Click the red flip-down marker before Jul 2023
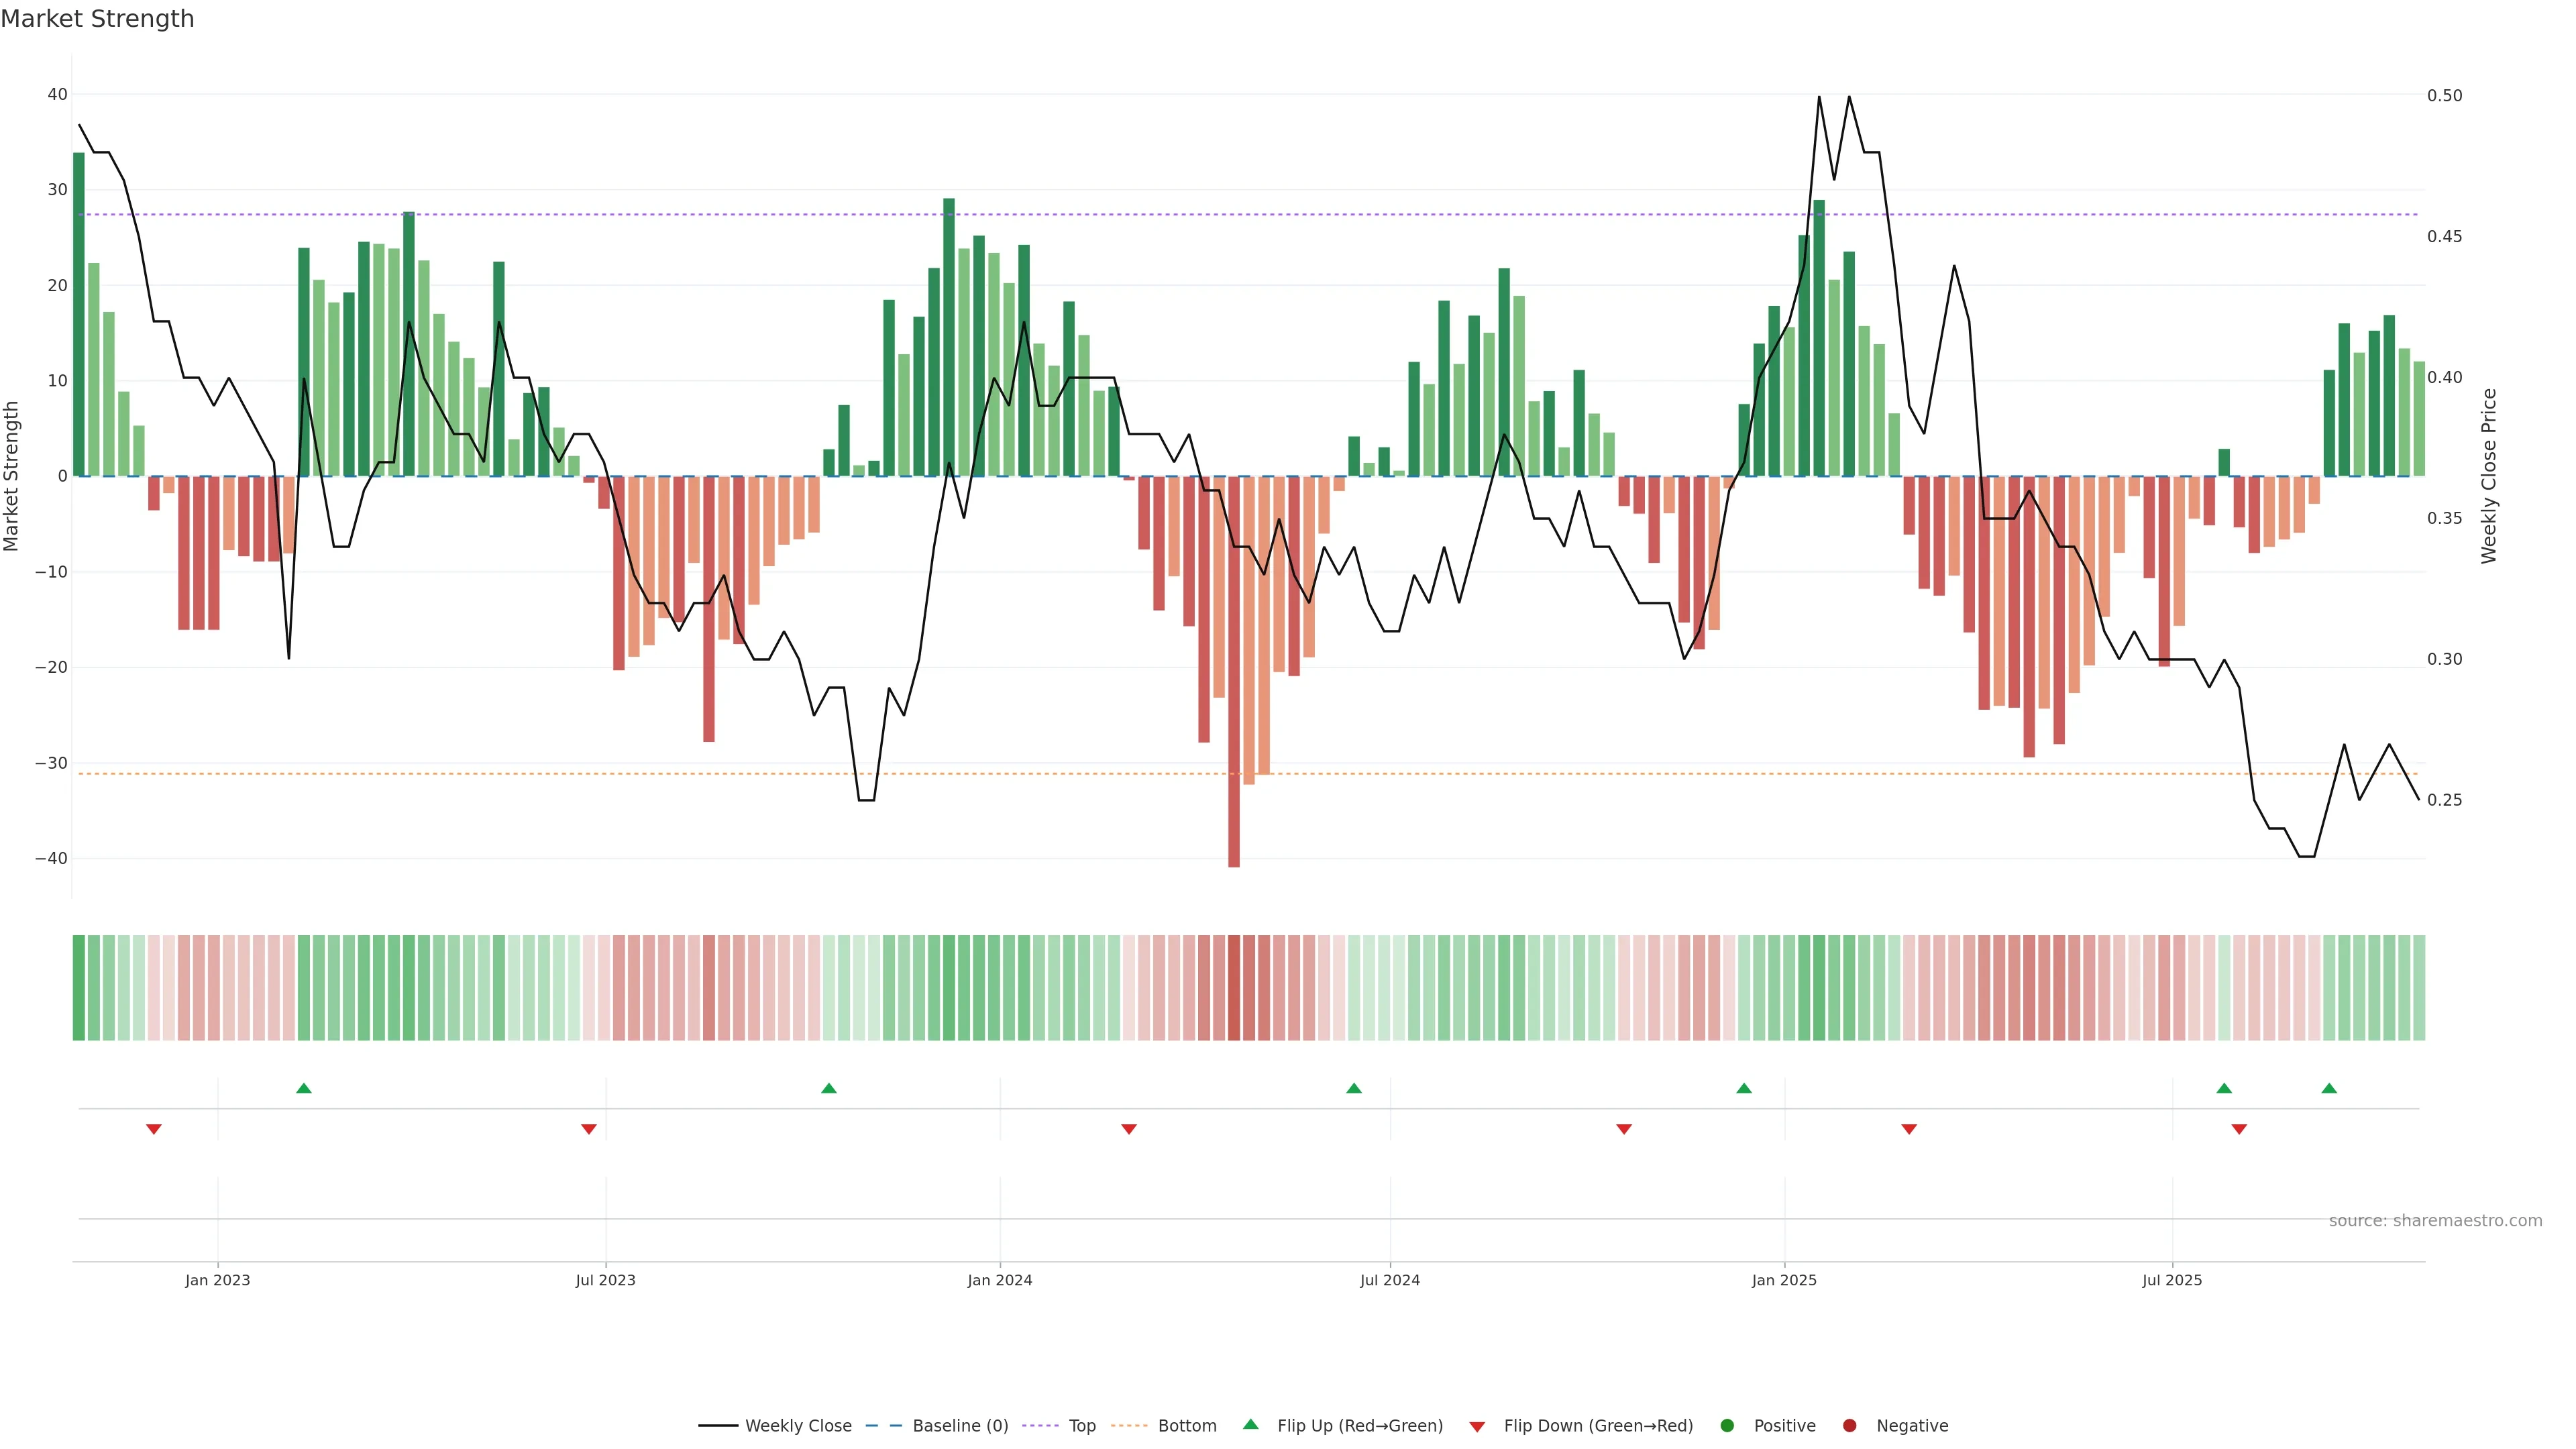 pos(589,1129)
